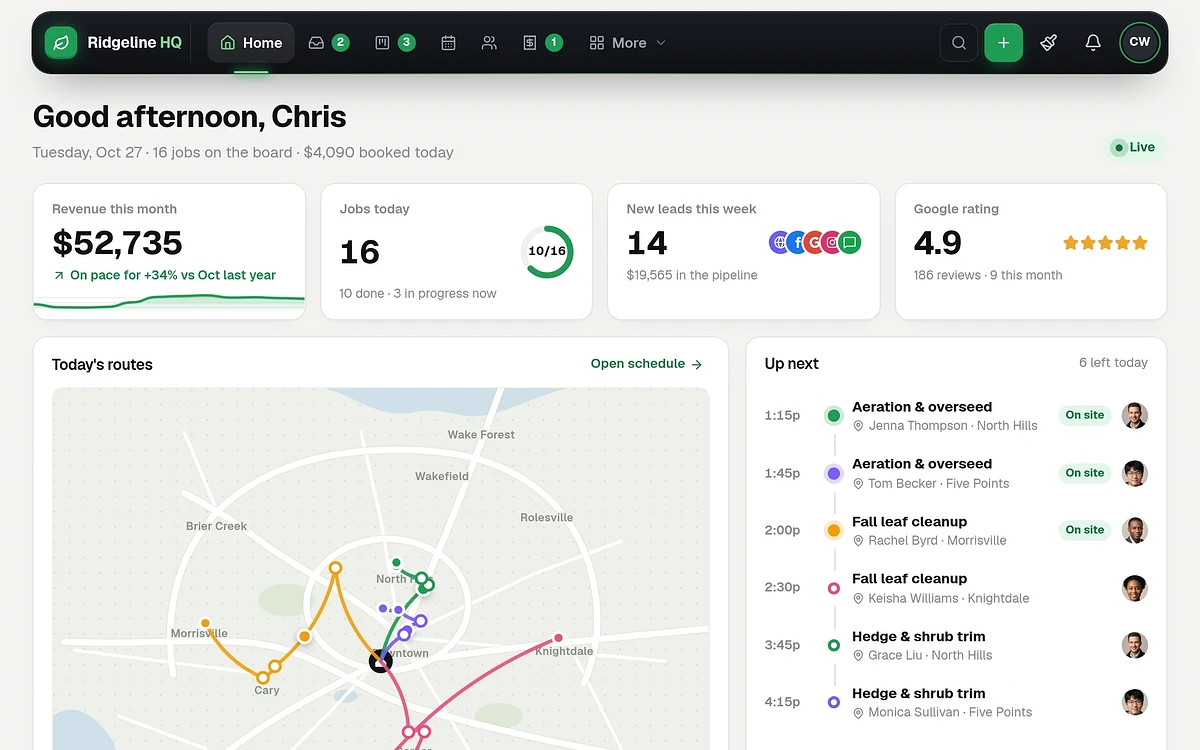Image resolution: width=1200 pixels, height=750 pixels.
Task: Expand the More menu
Action: [x=628, y=43]
